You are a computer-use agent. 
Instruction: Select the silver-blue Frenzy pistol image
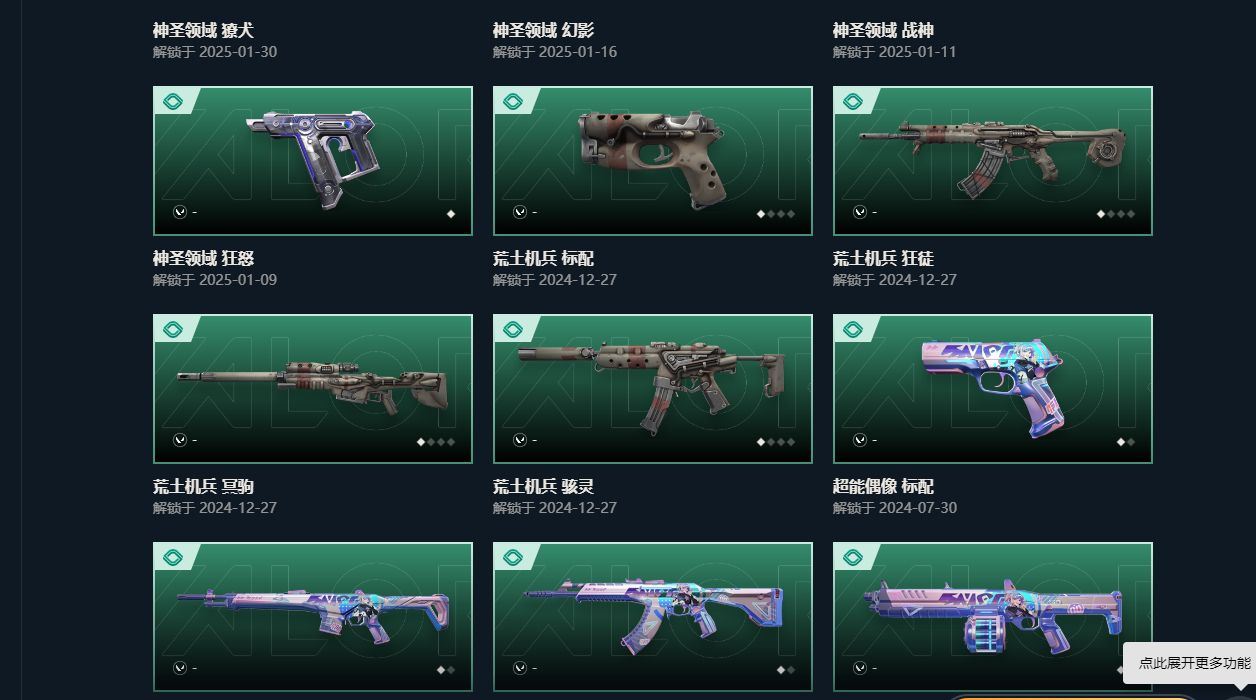tap(314, 160)
